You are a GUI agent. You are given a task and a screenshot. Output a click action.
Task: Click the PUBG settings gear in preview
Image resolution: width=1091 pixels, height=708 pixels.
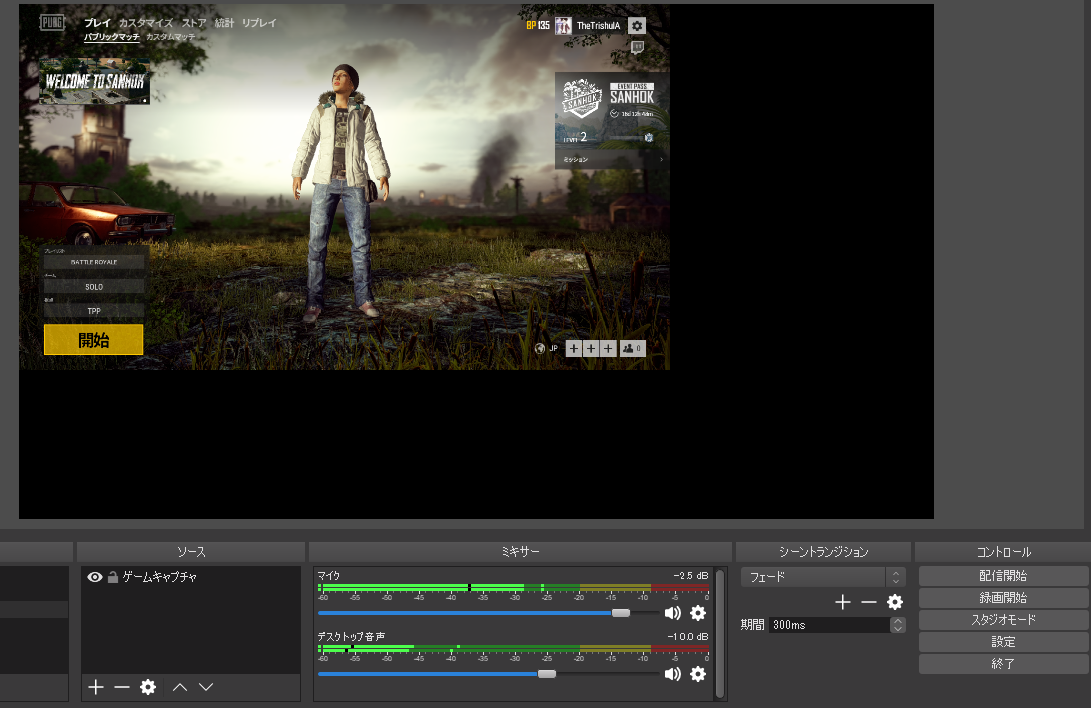click(637, 26)
